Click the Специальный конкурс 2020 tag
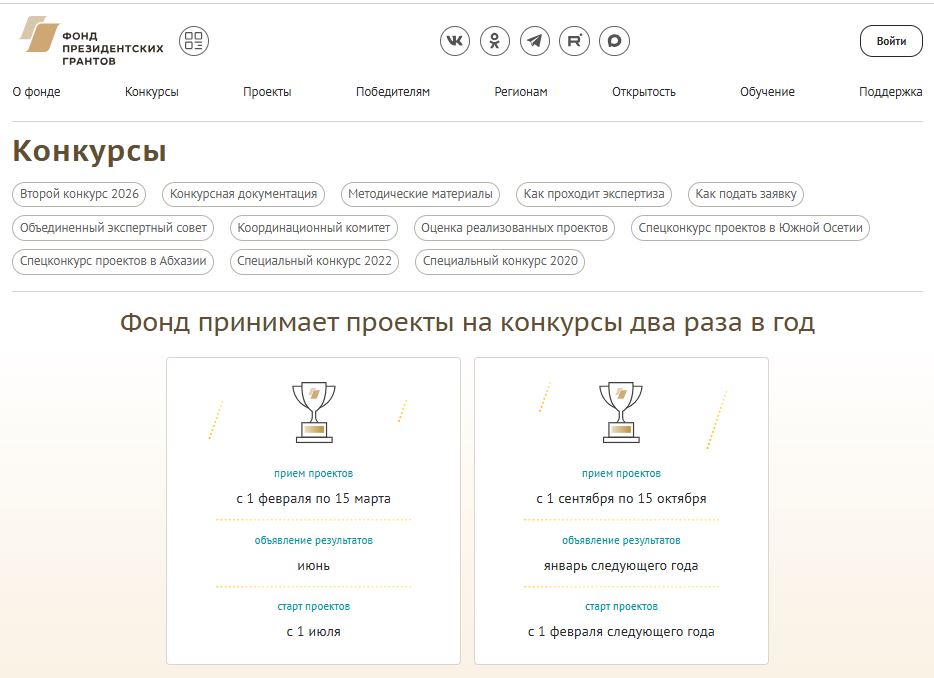 point(500,262)
